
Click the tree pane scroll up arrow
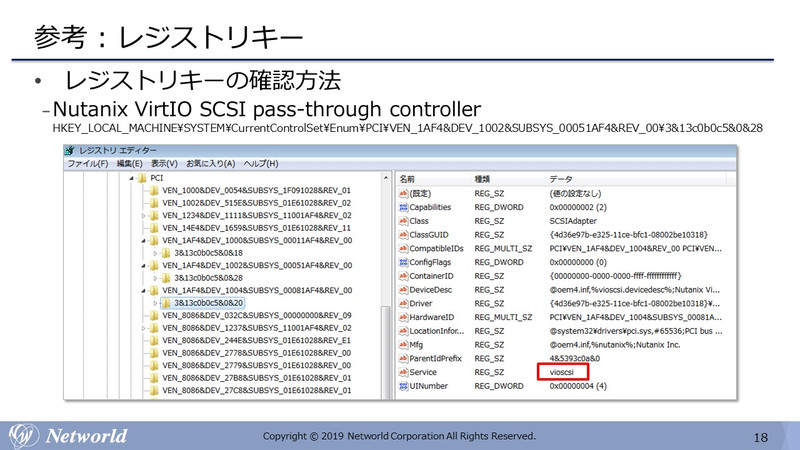386,179
